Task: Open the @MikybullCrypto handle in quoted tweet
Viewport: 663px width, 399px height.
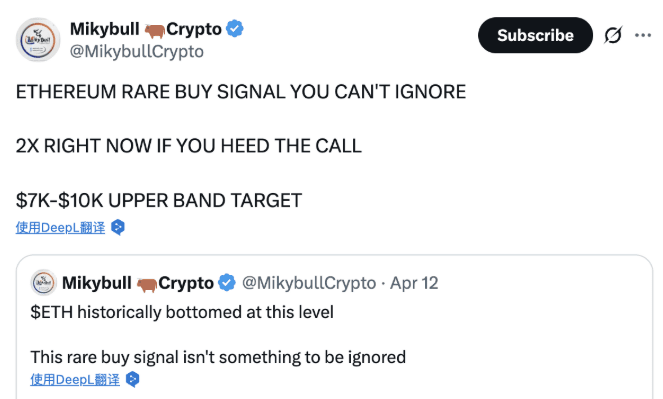Action: pyautogui.click(x=309, y=283)
